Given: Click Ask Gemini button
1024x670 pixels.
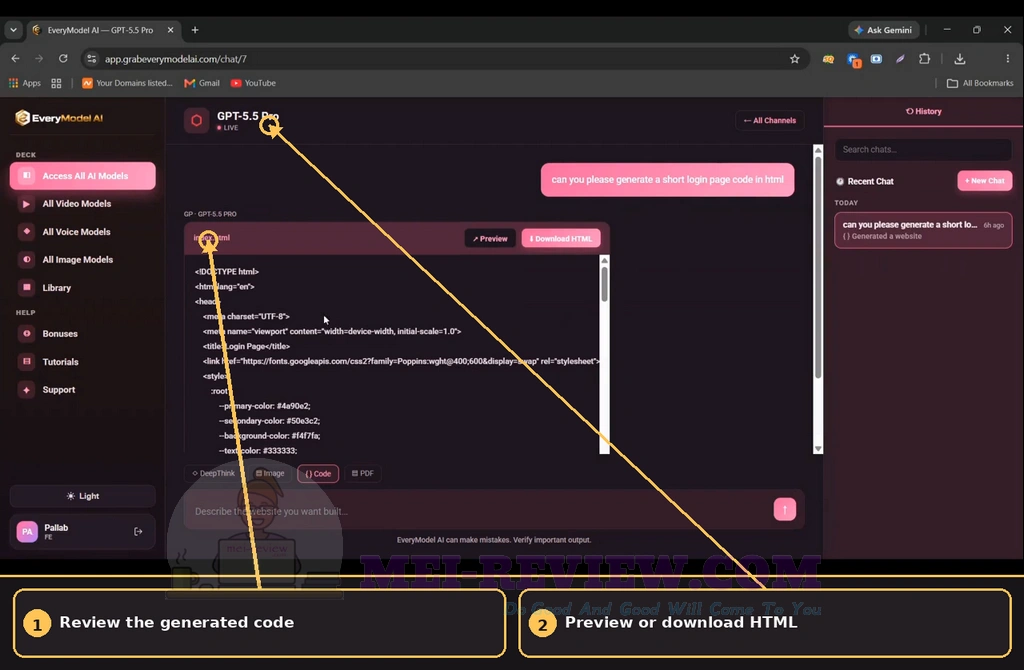Looking at the screenshot, I should [884, 30].
